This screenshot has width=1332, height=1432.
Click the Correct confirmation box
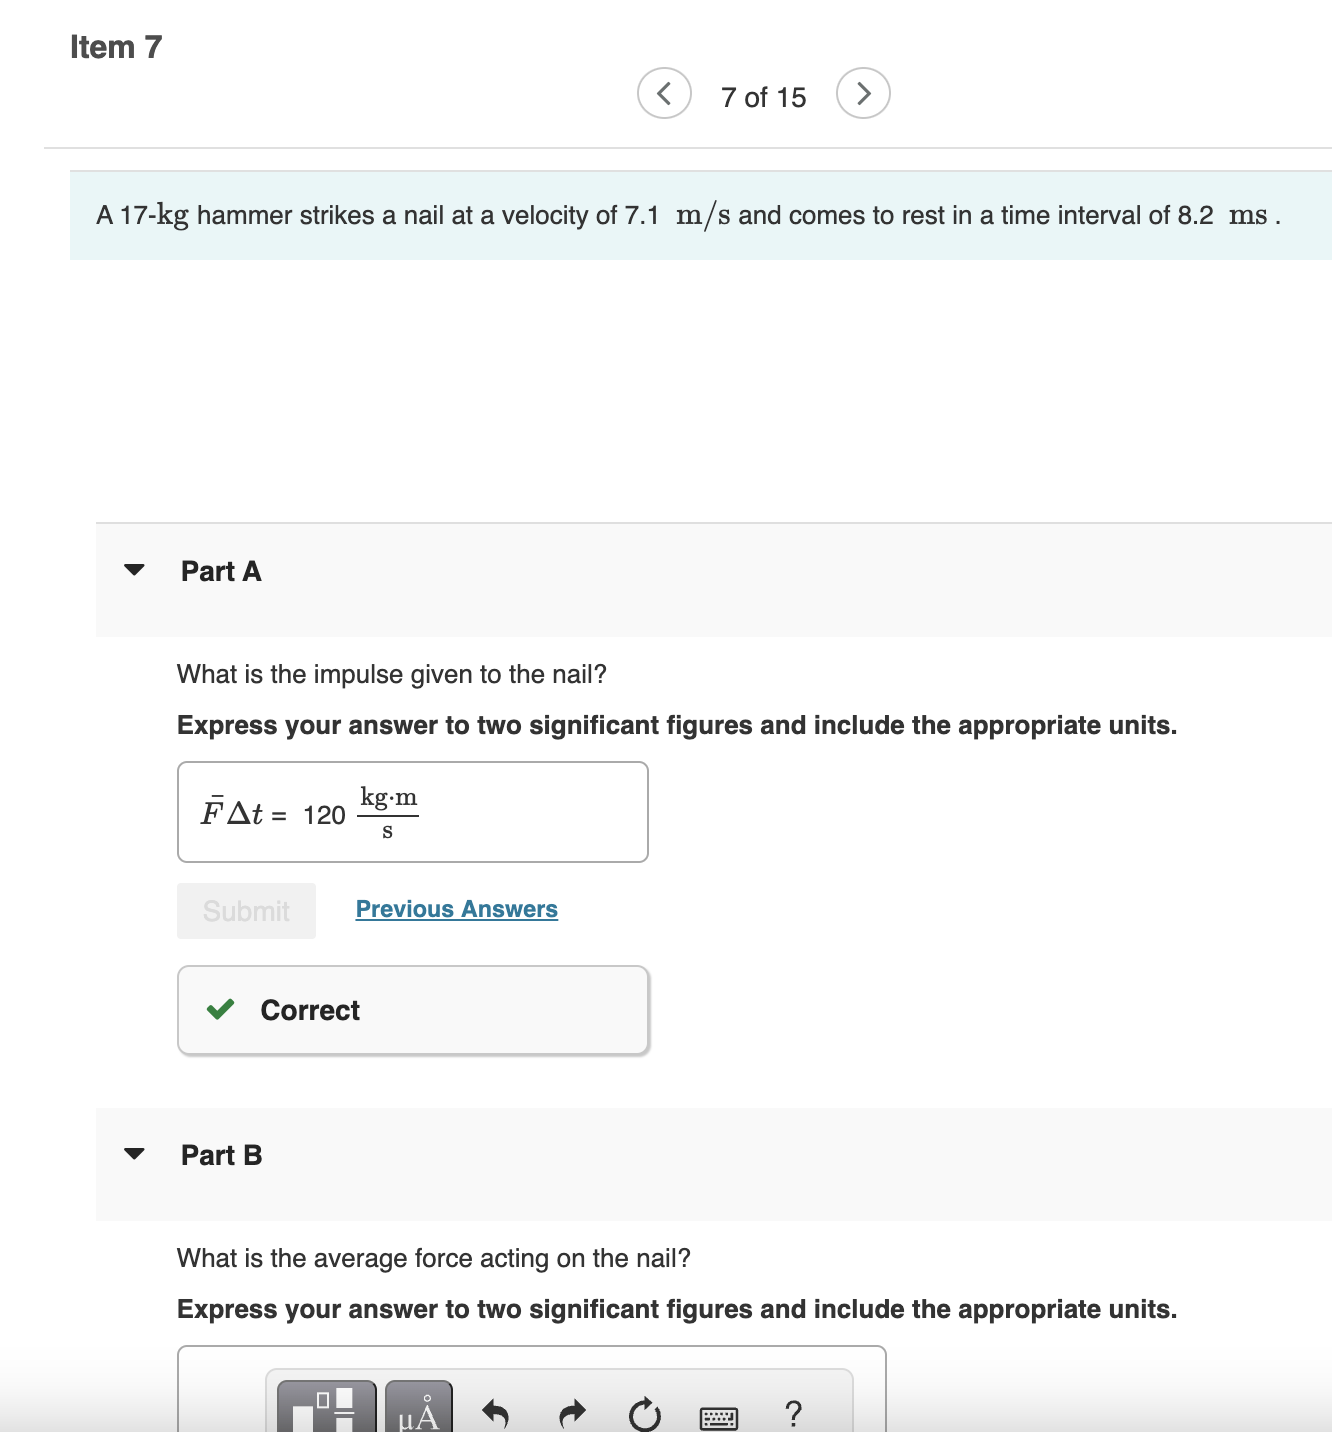(x=412, y=1009)
